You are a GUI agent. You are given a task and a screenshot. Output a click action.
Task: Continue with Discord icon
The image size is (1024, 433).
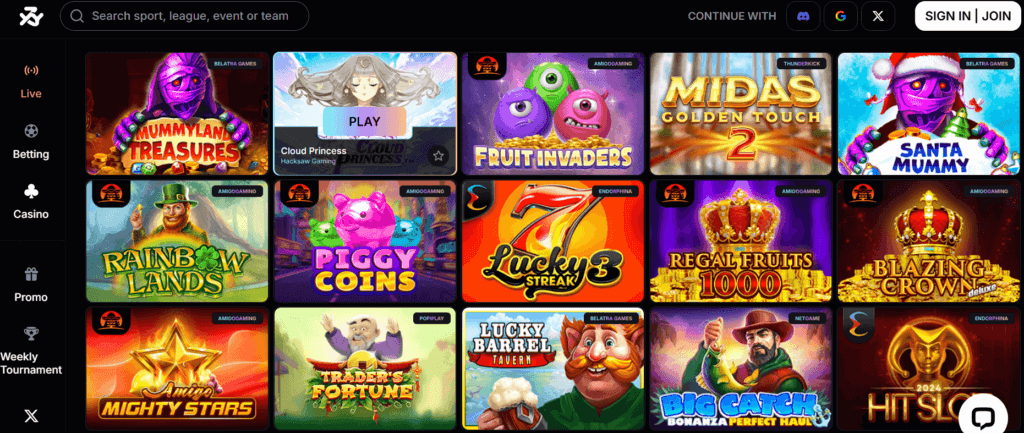click(803, 16)
